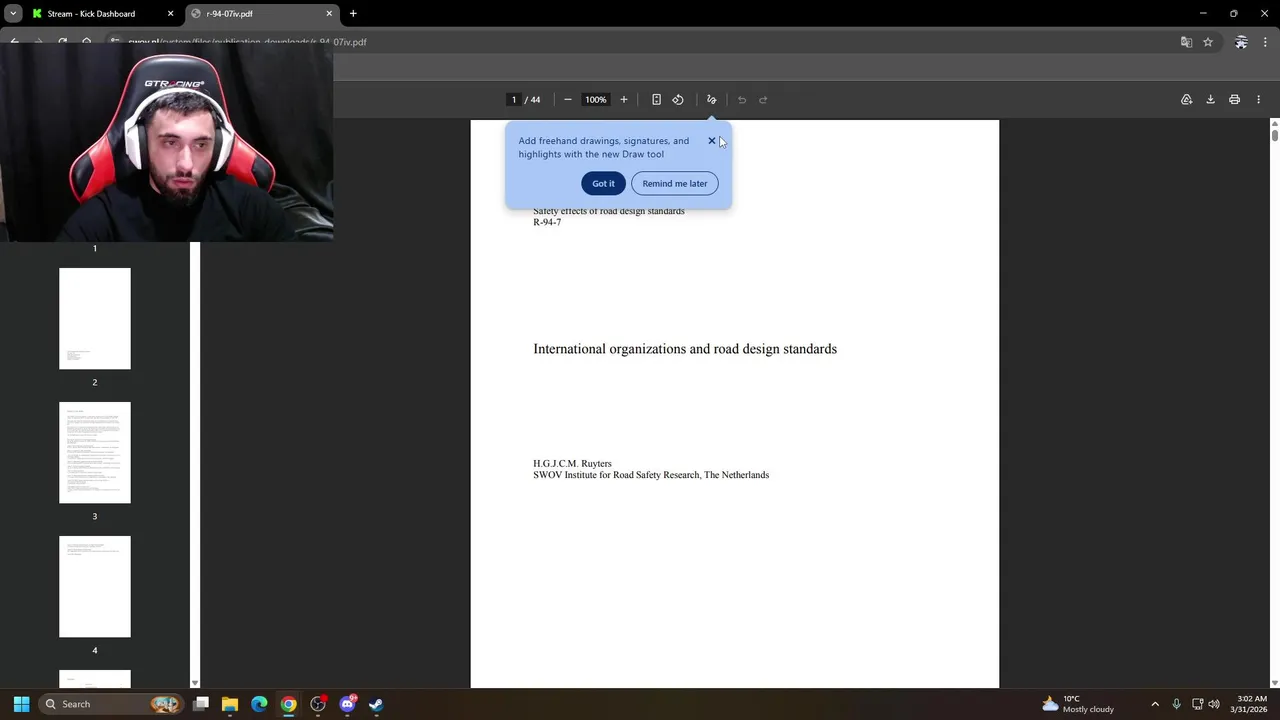
Task: Toggle fit to page icon
Action: tap(656, 100)
